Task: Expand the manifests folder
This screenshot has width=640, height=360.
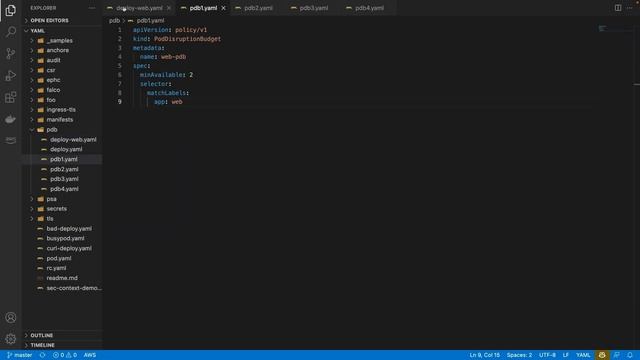Action: click(x=60, y=120)
